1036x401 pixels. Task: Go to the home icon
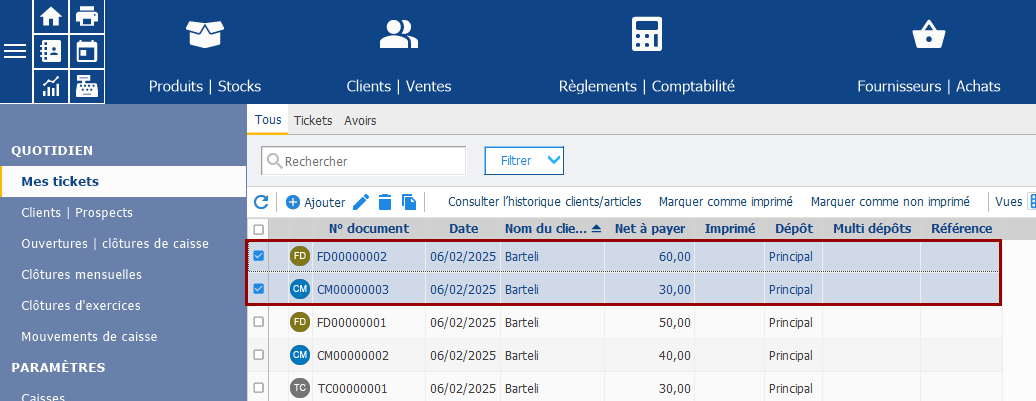click(x=51, y=16)
